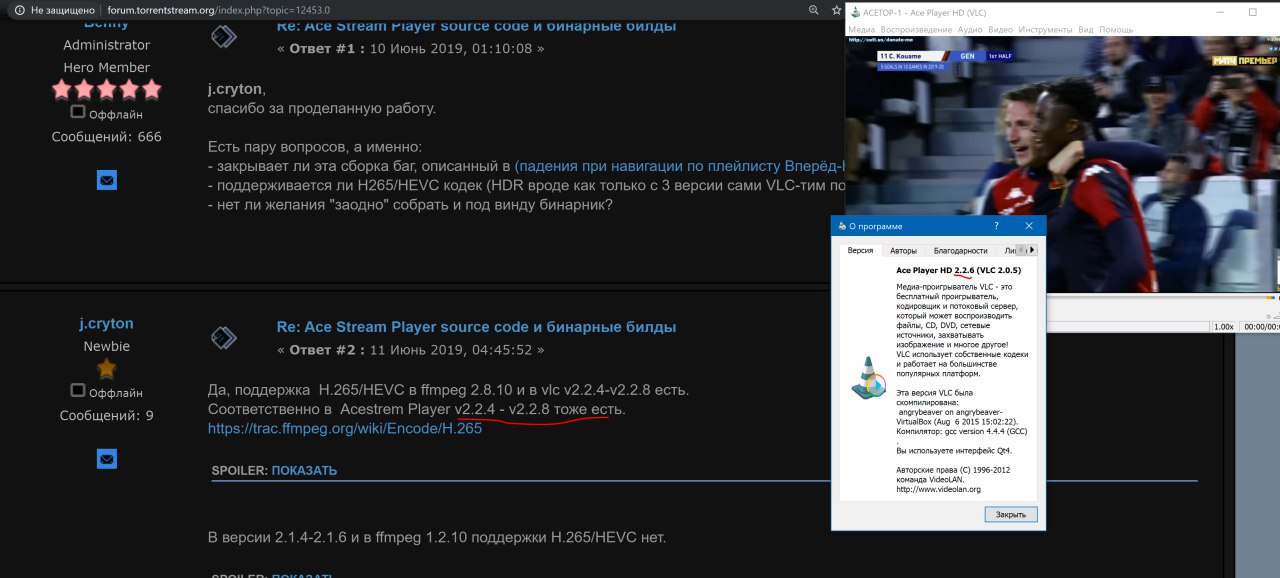Click the right tab-scroll arrow in the About dialog
1280x578 pixels.
[1032, 250]
